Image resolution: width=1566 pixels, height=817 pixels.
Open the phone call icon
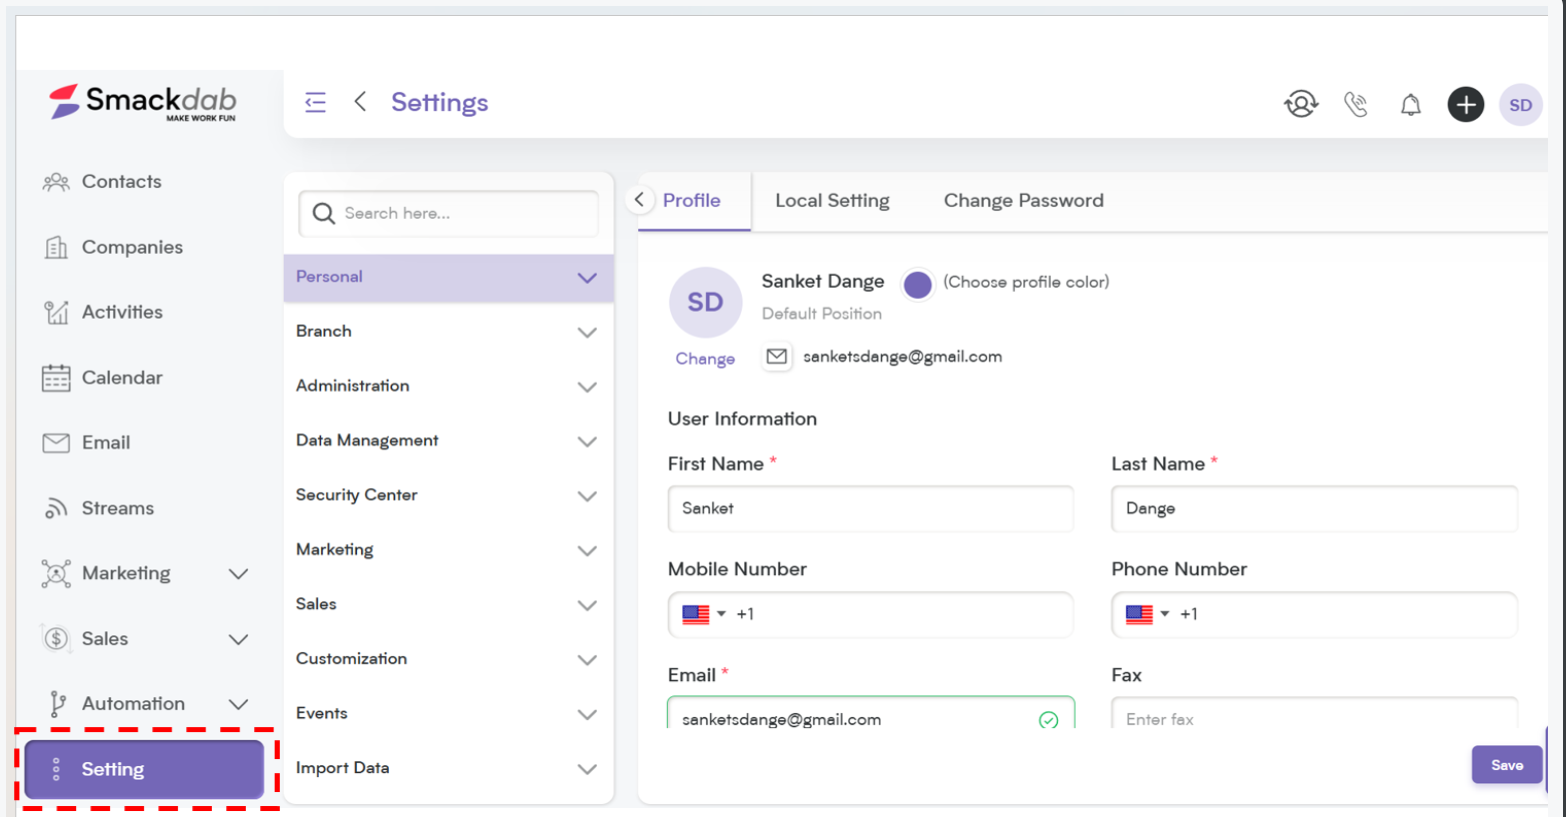1355,104
